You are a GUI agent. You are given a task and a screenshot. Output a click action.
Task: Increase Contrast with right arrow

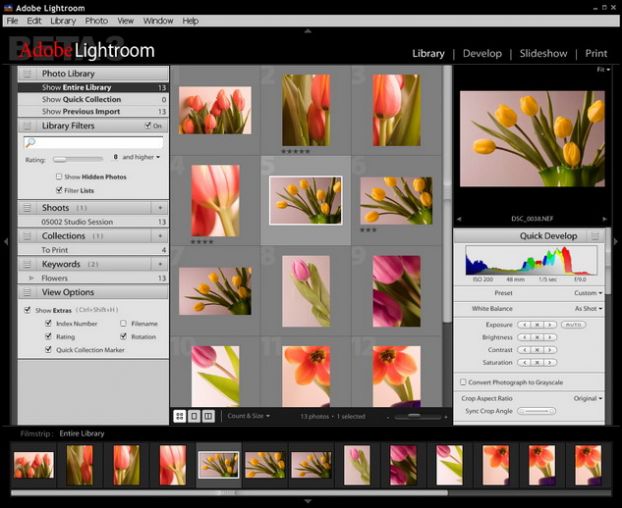(550, 350)
